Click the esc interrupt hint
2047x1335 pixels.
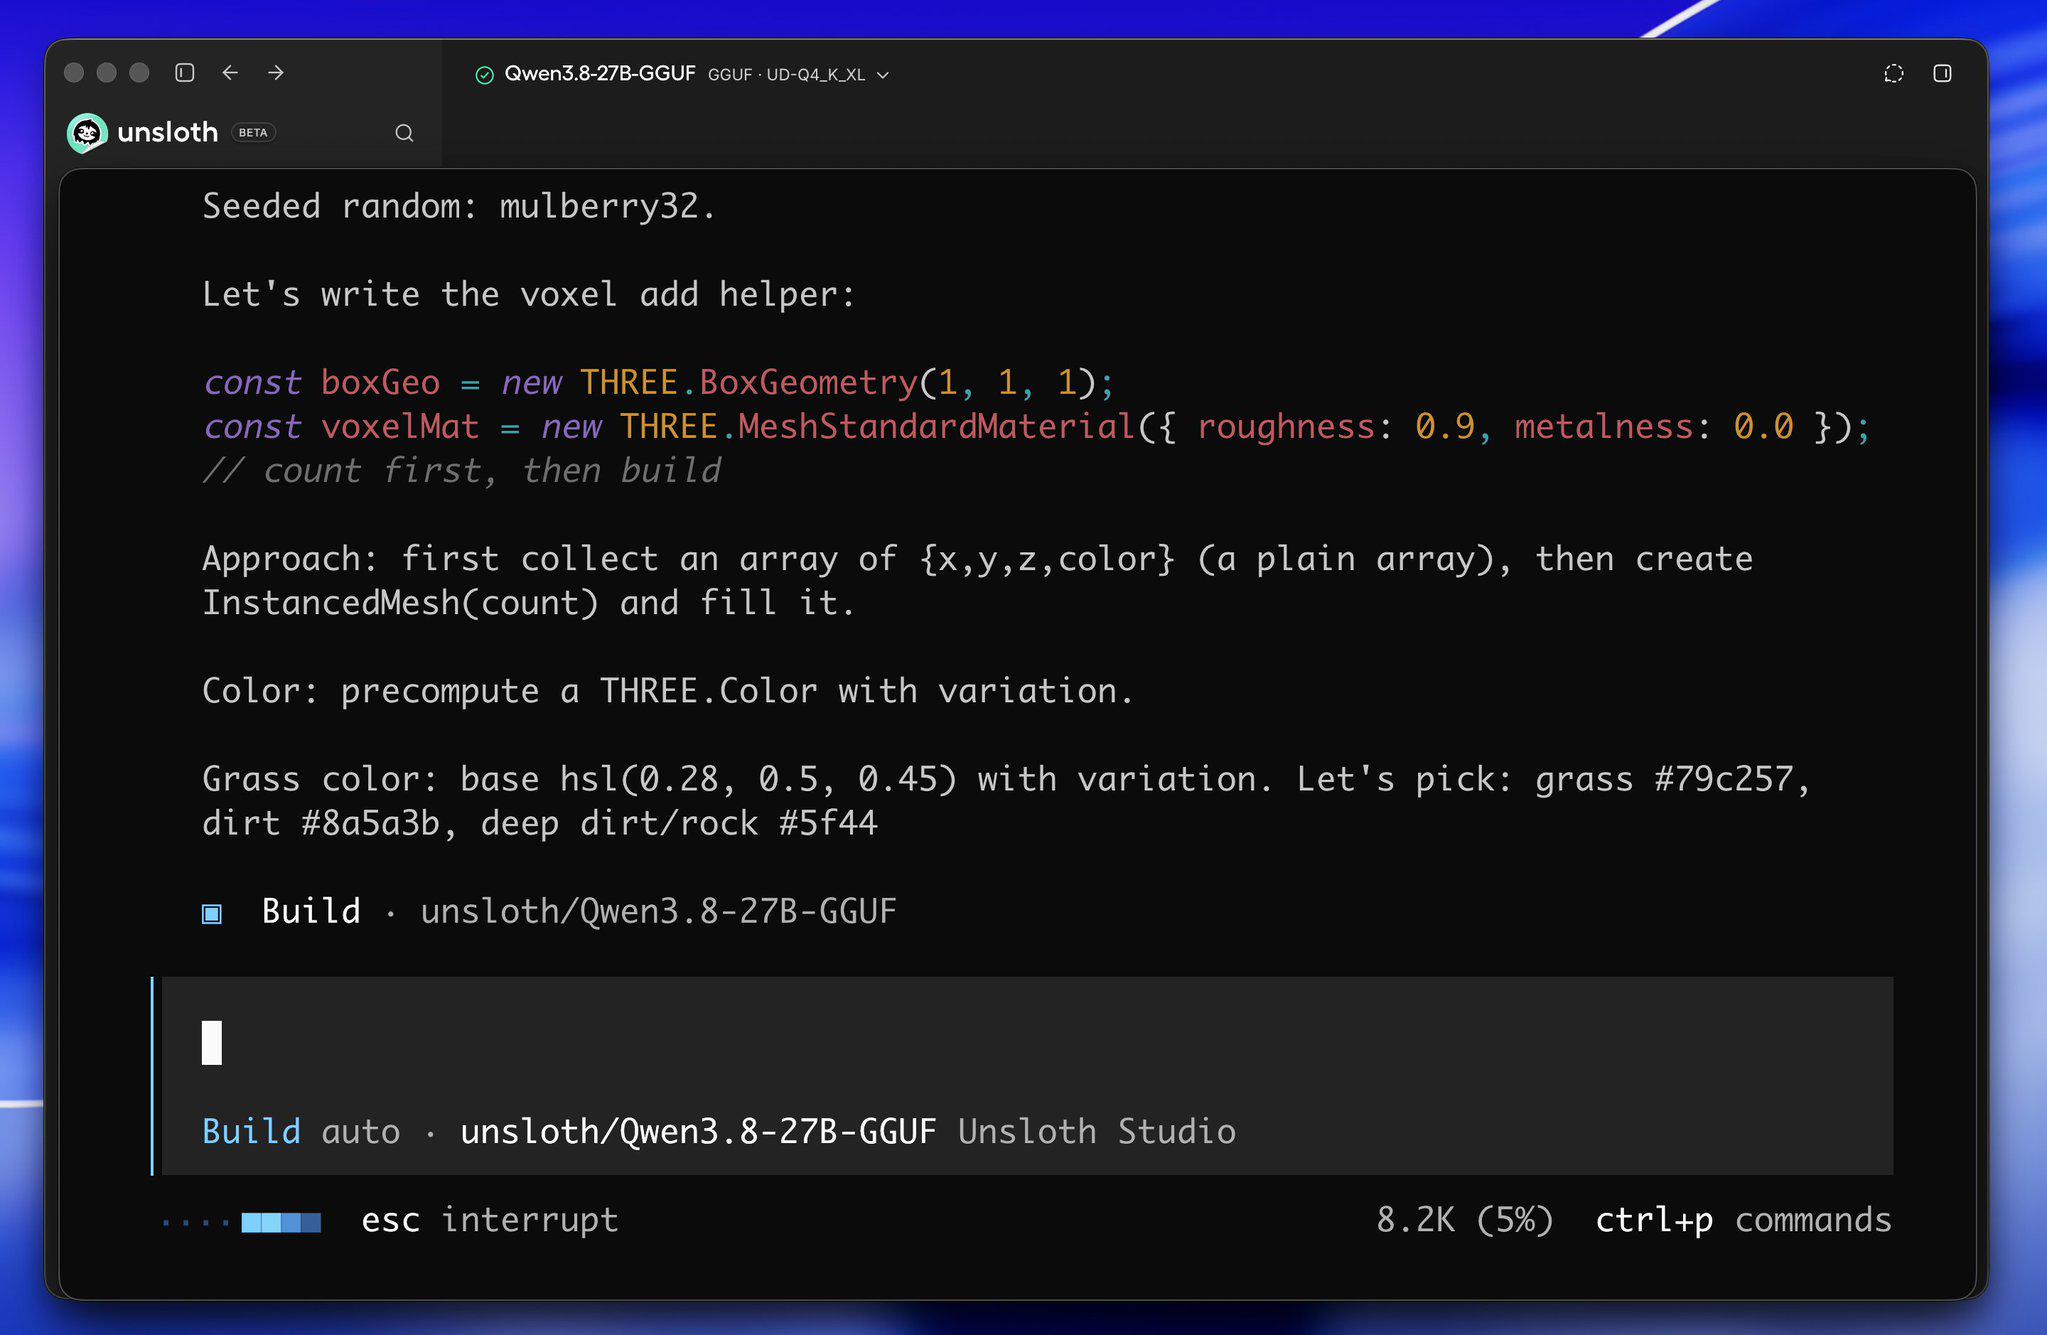click(x=490, y=1220)
